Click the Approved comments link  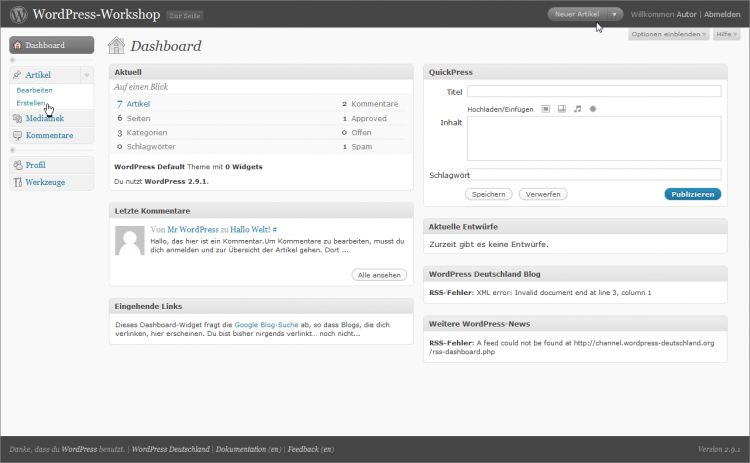[x=369, y=118]
